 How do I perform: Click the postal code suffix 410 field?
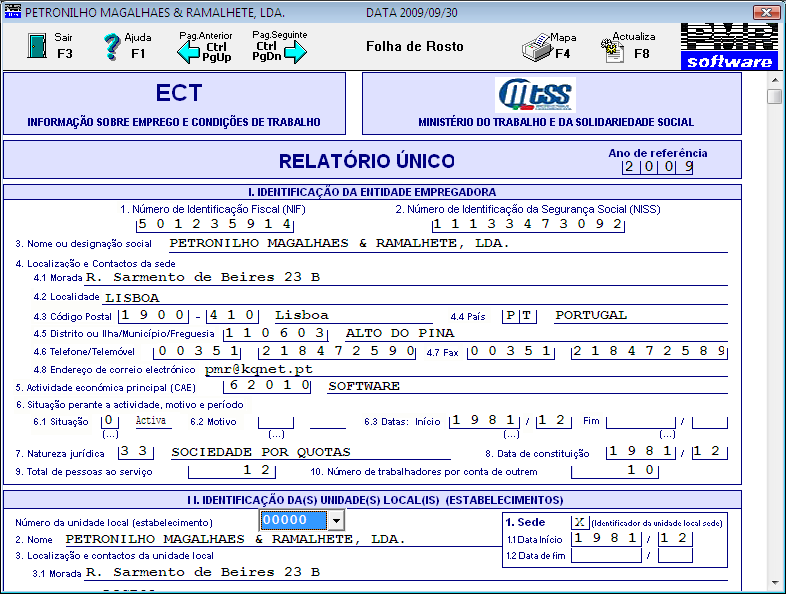pos(232,315)
